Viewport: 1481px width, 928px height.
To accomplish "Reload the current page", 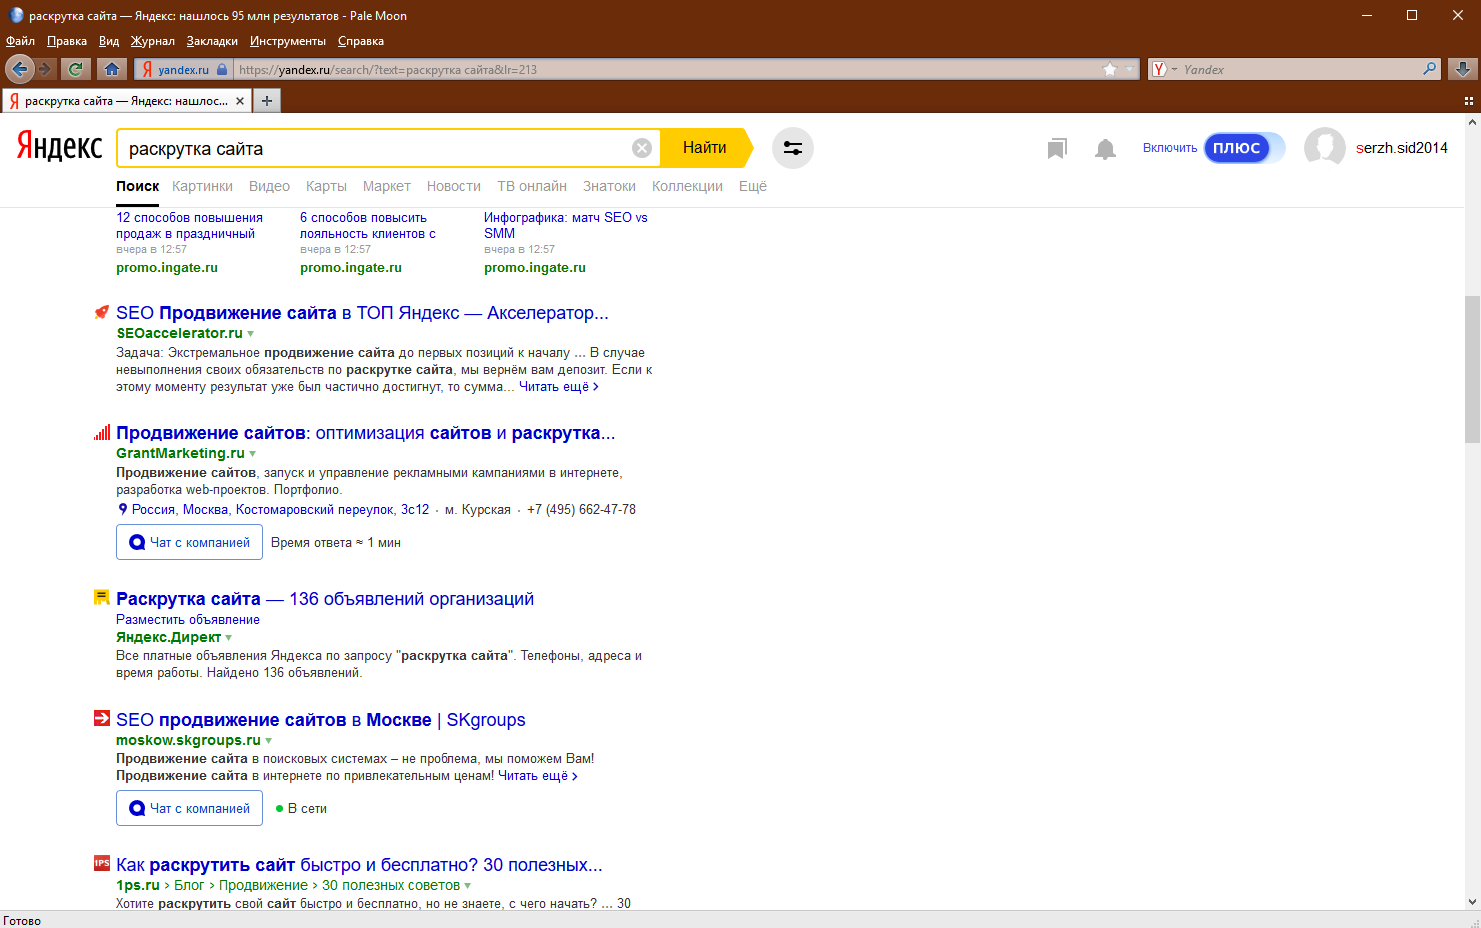I will [75, 69].
